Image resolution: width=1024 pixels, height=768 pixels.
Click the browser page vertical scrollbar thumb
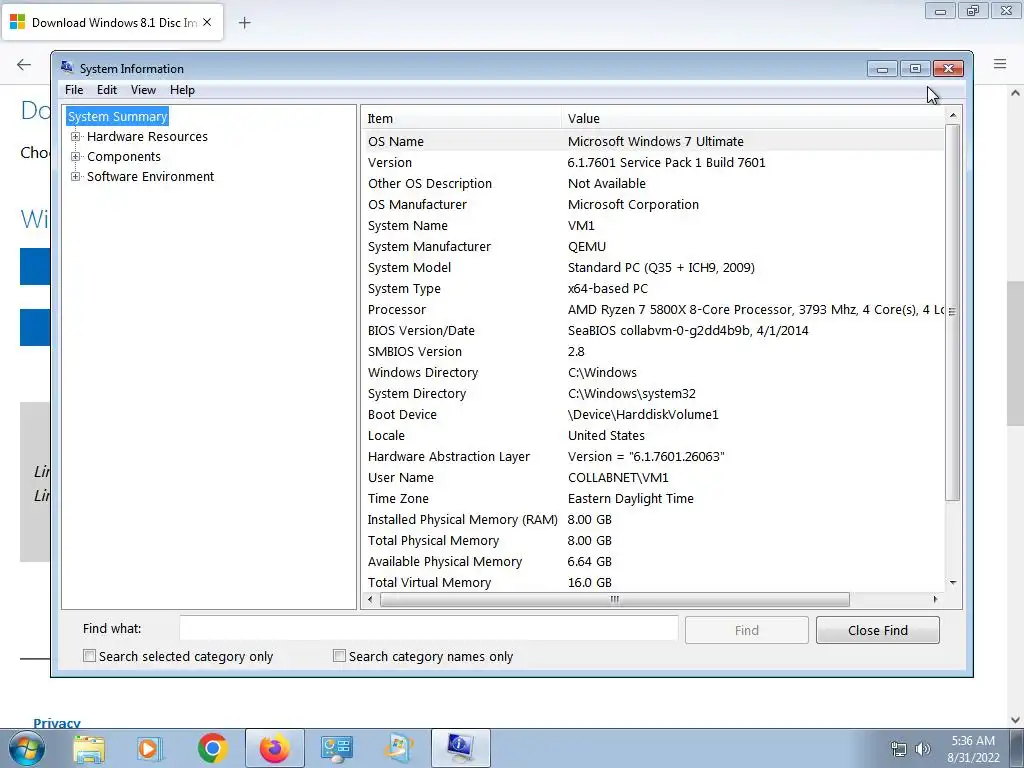[x=1015, y=353]
